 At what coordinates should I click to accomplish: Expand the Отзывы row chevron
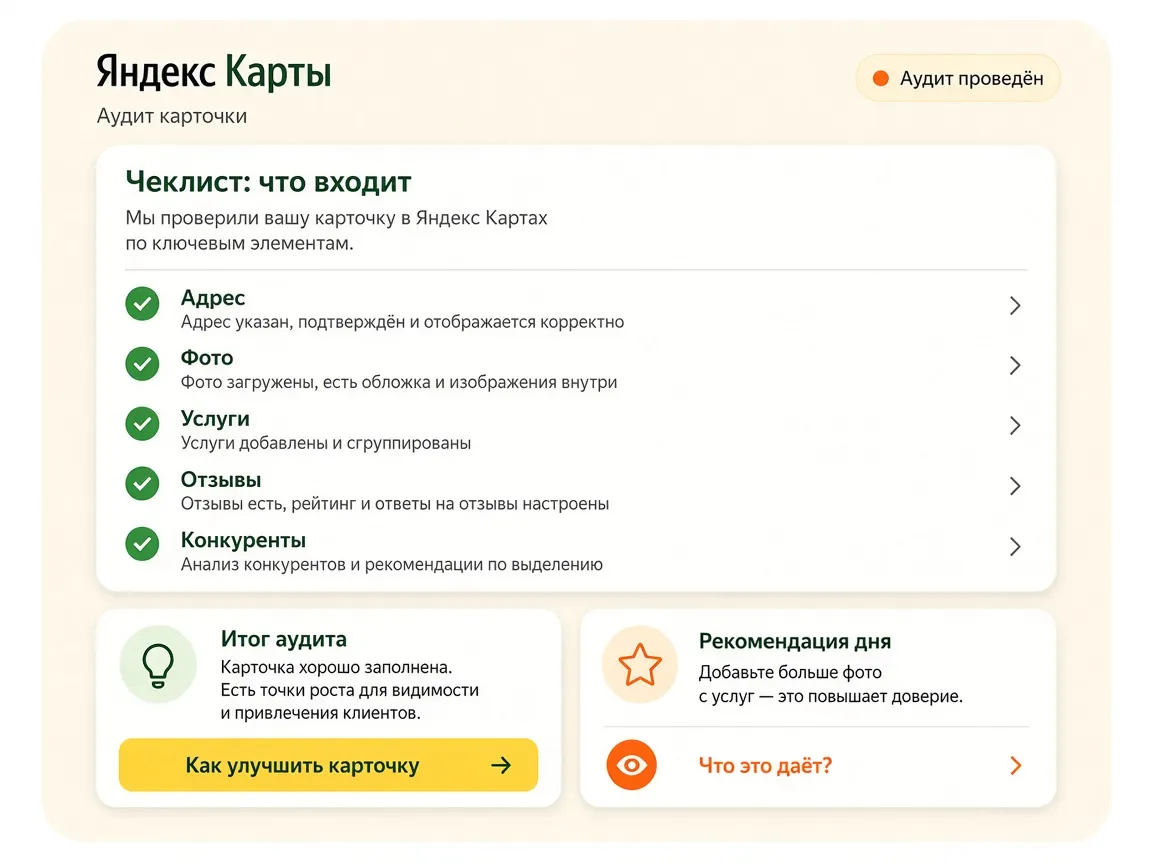pyautogui.click(x=1015, y=486)
